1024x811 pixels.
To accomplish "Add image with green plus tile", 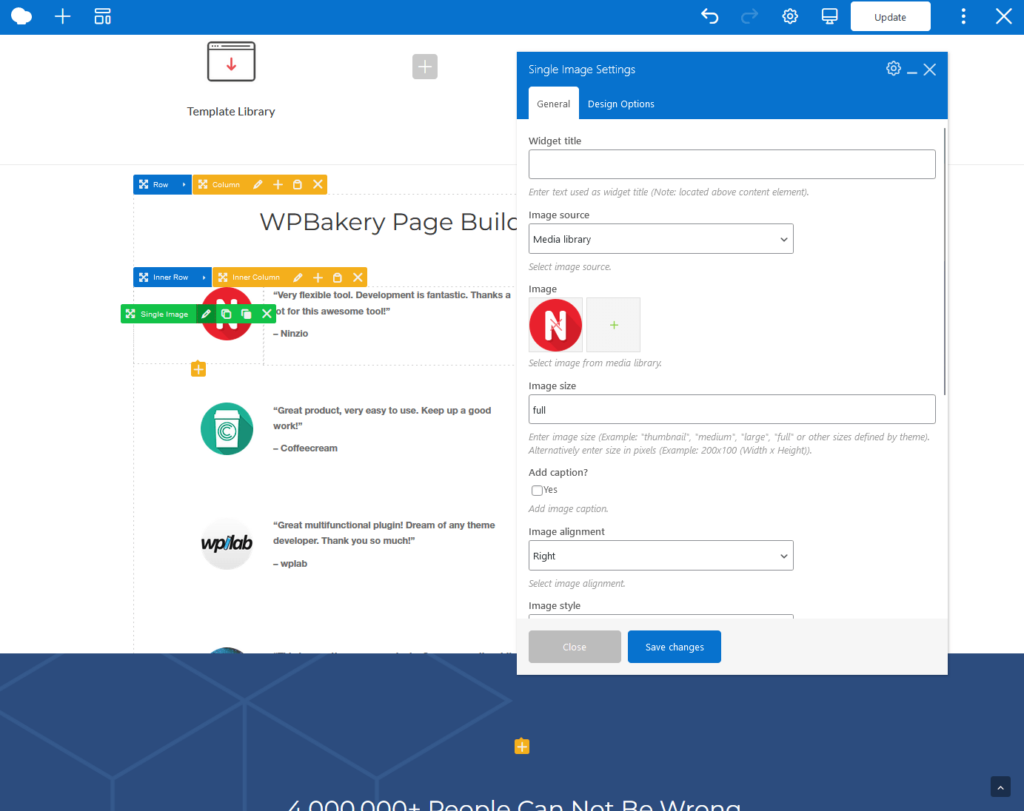I will coord(613,325).
